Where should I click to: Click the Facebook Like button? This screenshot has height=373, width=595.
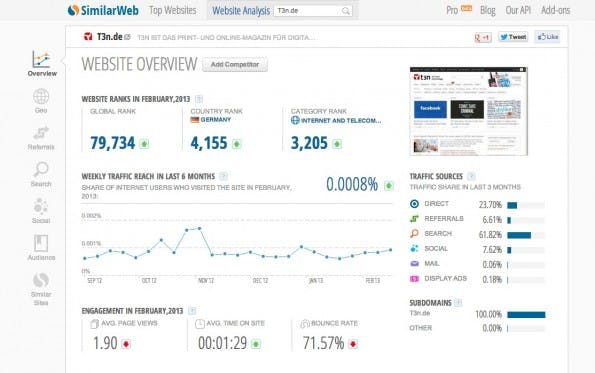[547, 37]
